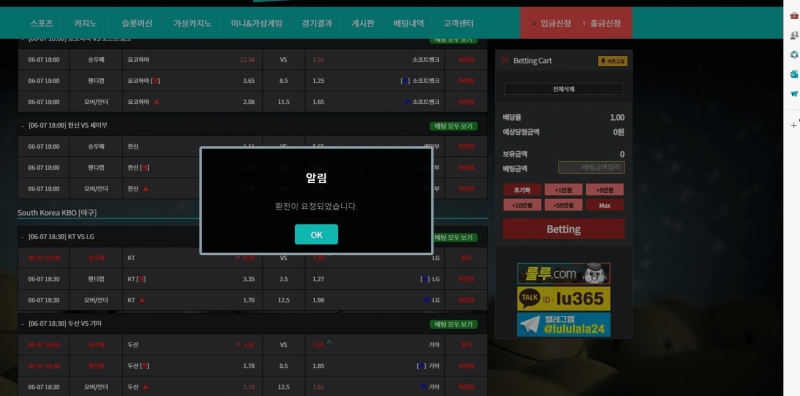This screenshot has width=800, height=396.
Task: Click the red toolbox icon in sidebar
Action: 794,16
